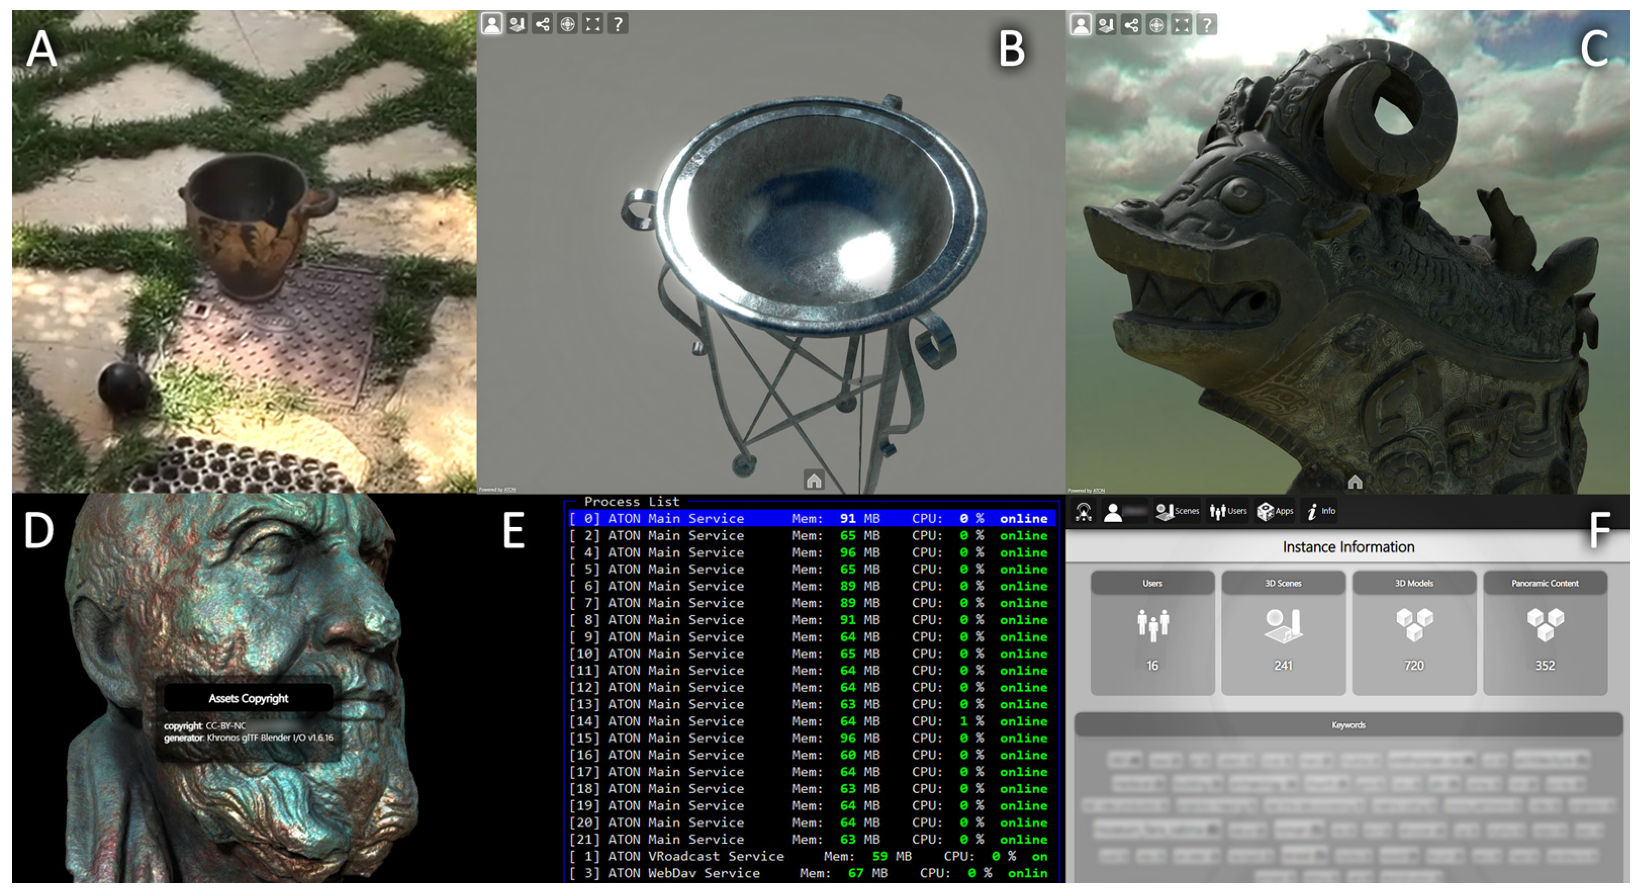Screen dimensions: 1651x896
Task: Select process 11 ATON Main Service row
Action: [811, 671]
